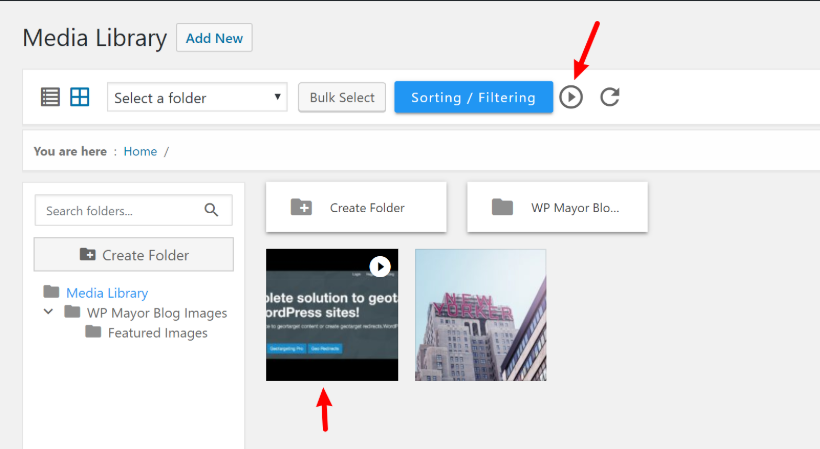
Task: Collapse the WP Mayor Blog Images tree node
Action: (48, 312)
